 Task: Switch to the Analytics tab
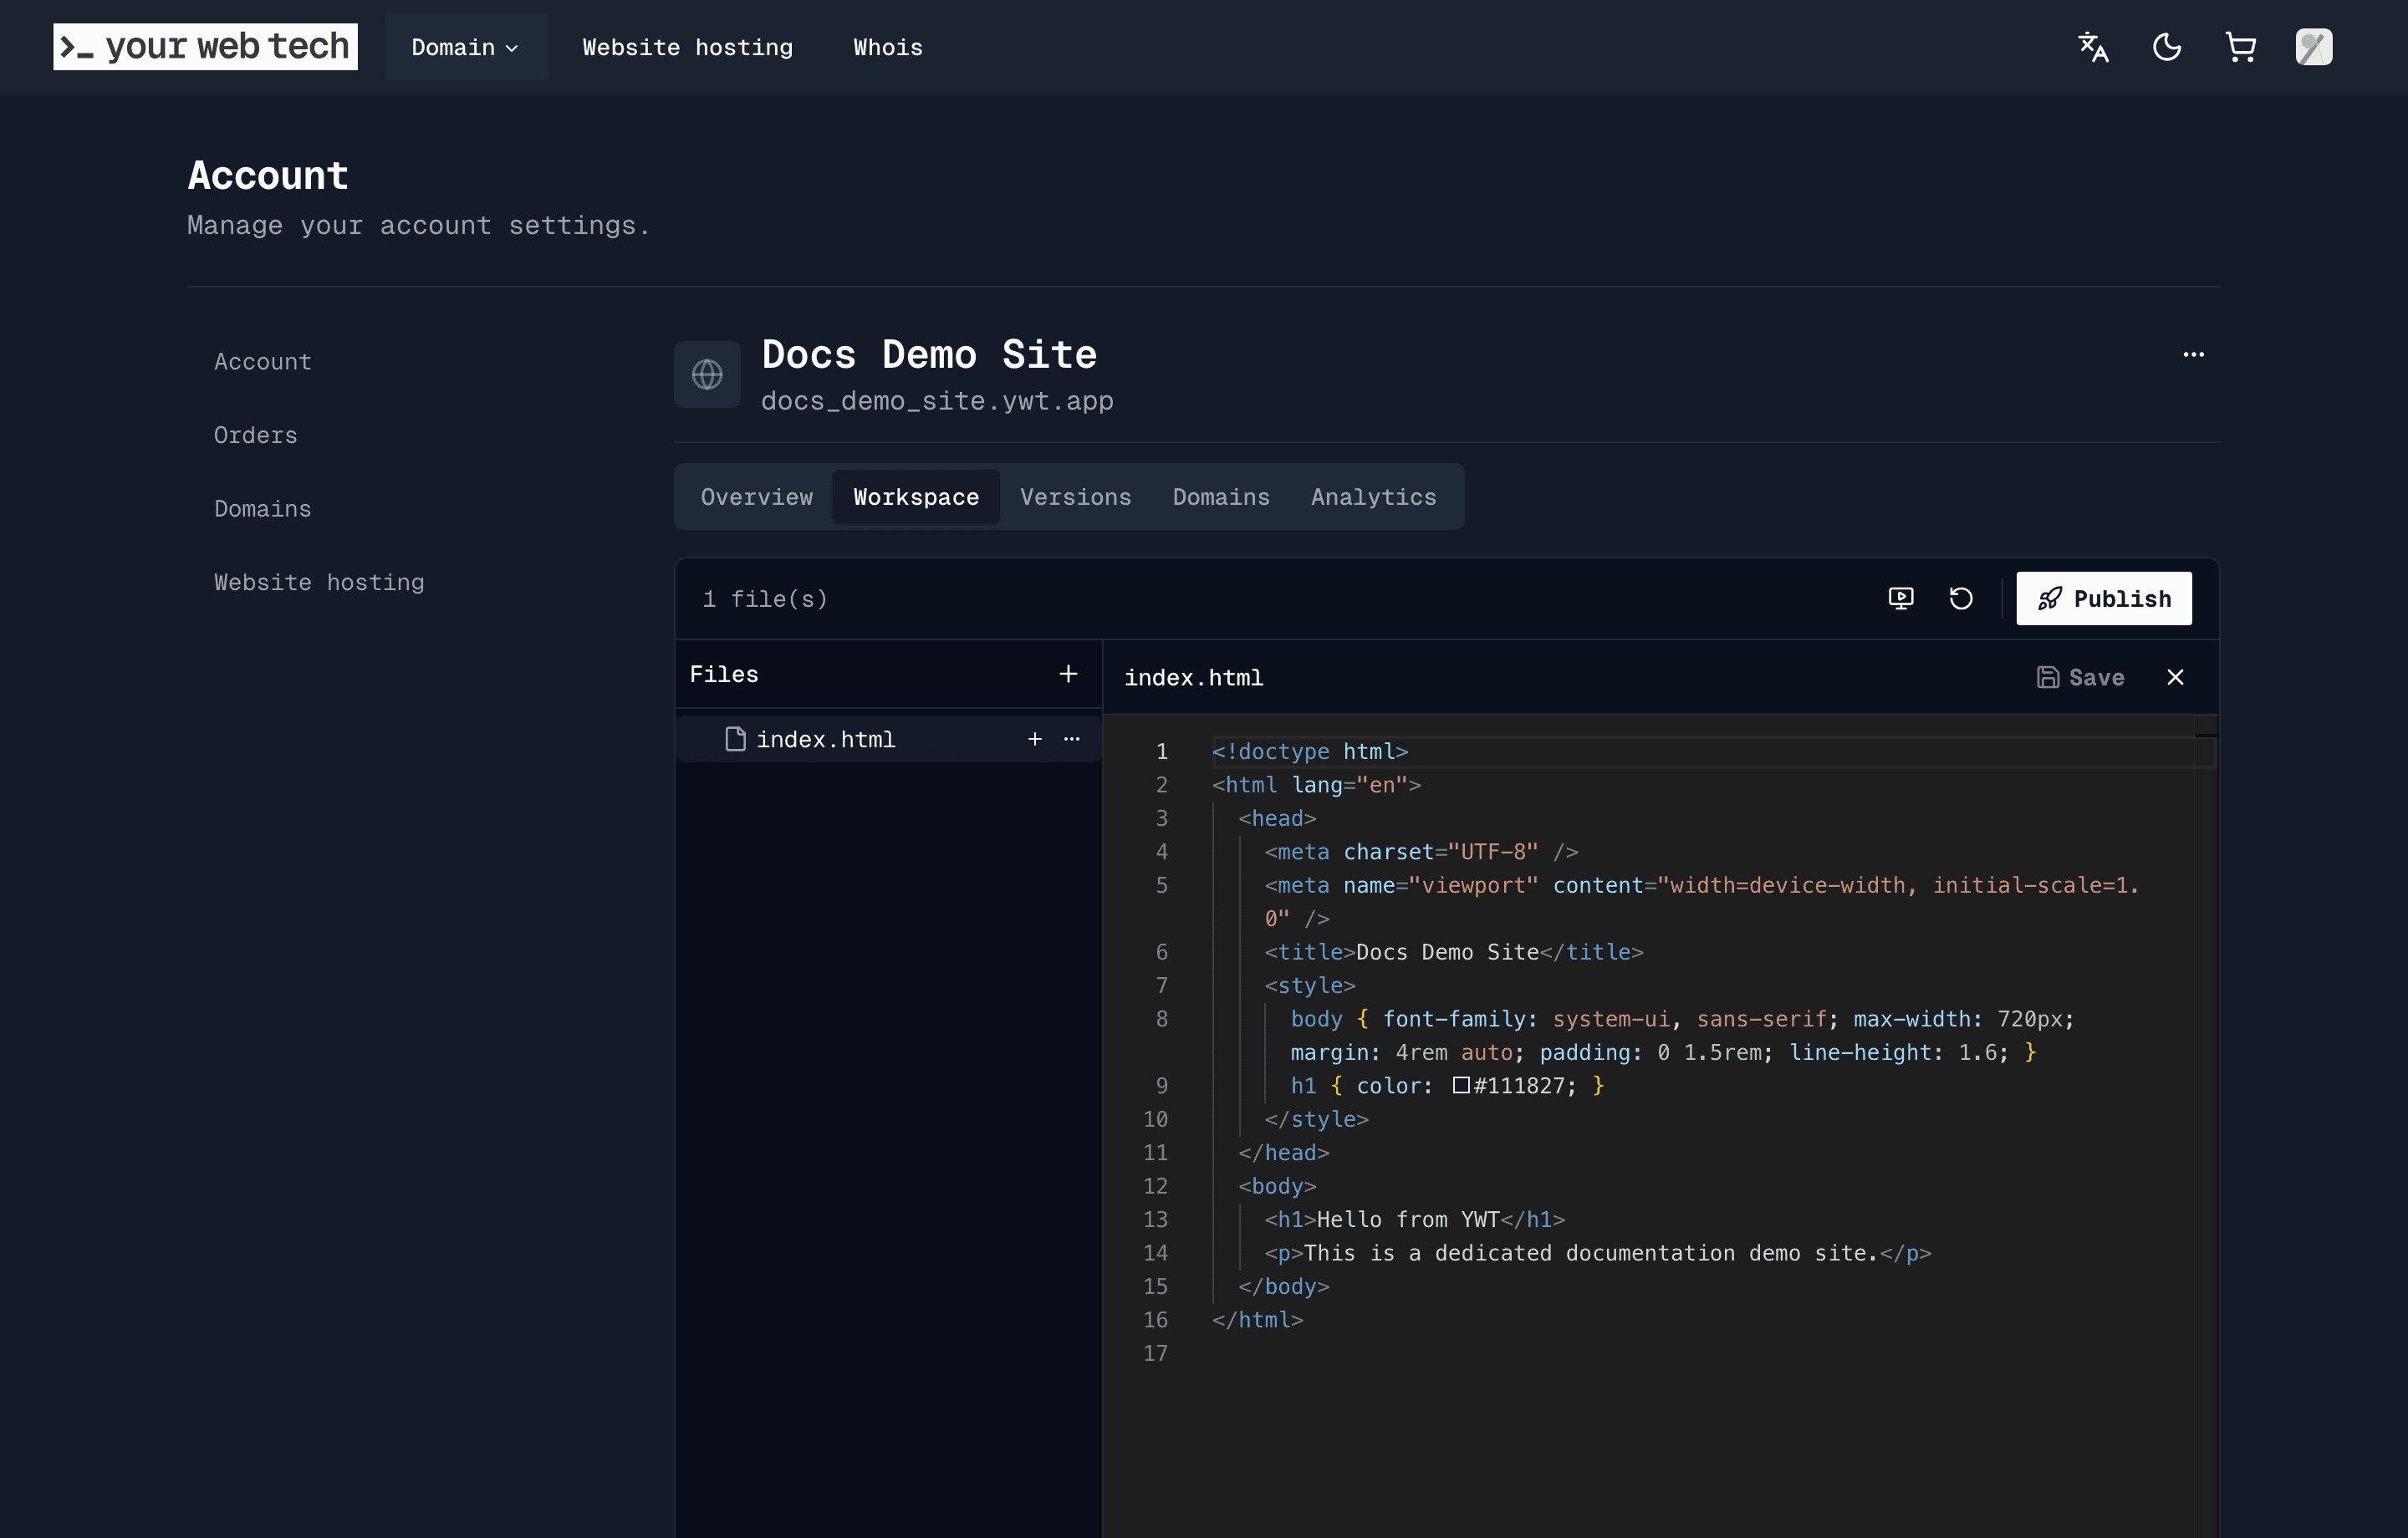pyautogui.click(x=1374, y=497)
